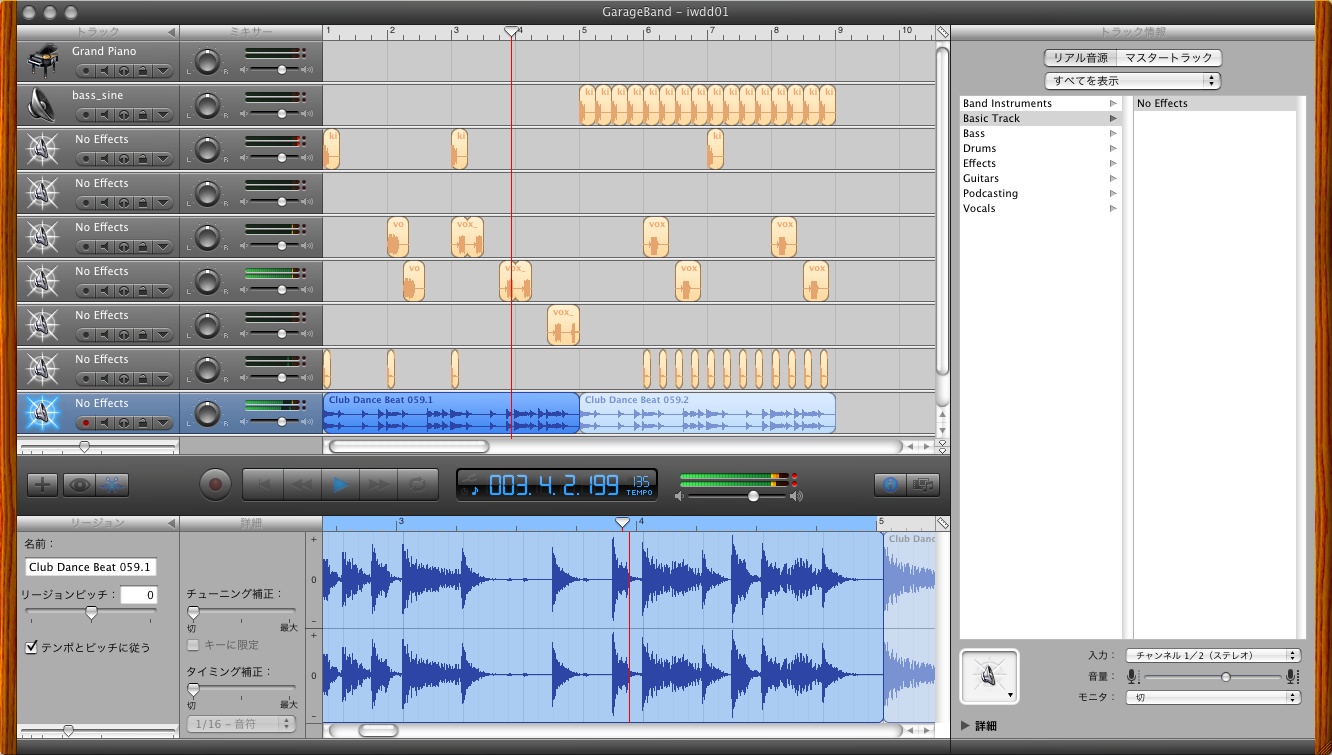Toggle the cycle region loop button

417,485
